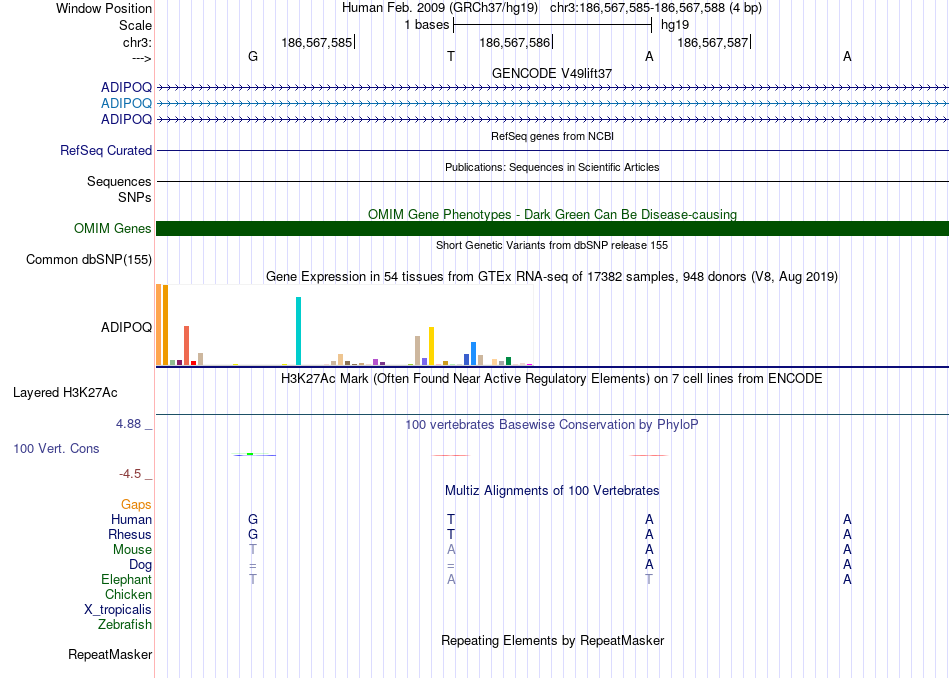Click the G base in the reference sequence row
Image resolution: width=950 pixels, height=678 pixels.
click(x=253, y=56)
